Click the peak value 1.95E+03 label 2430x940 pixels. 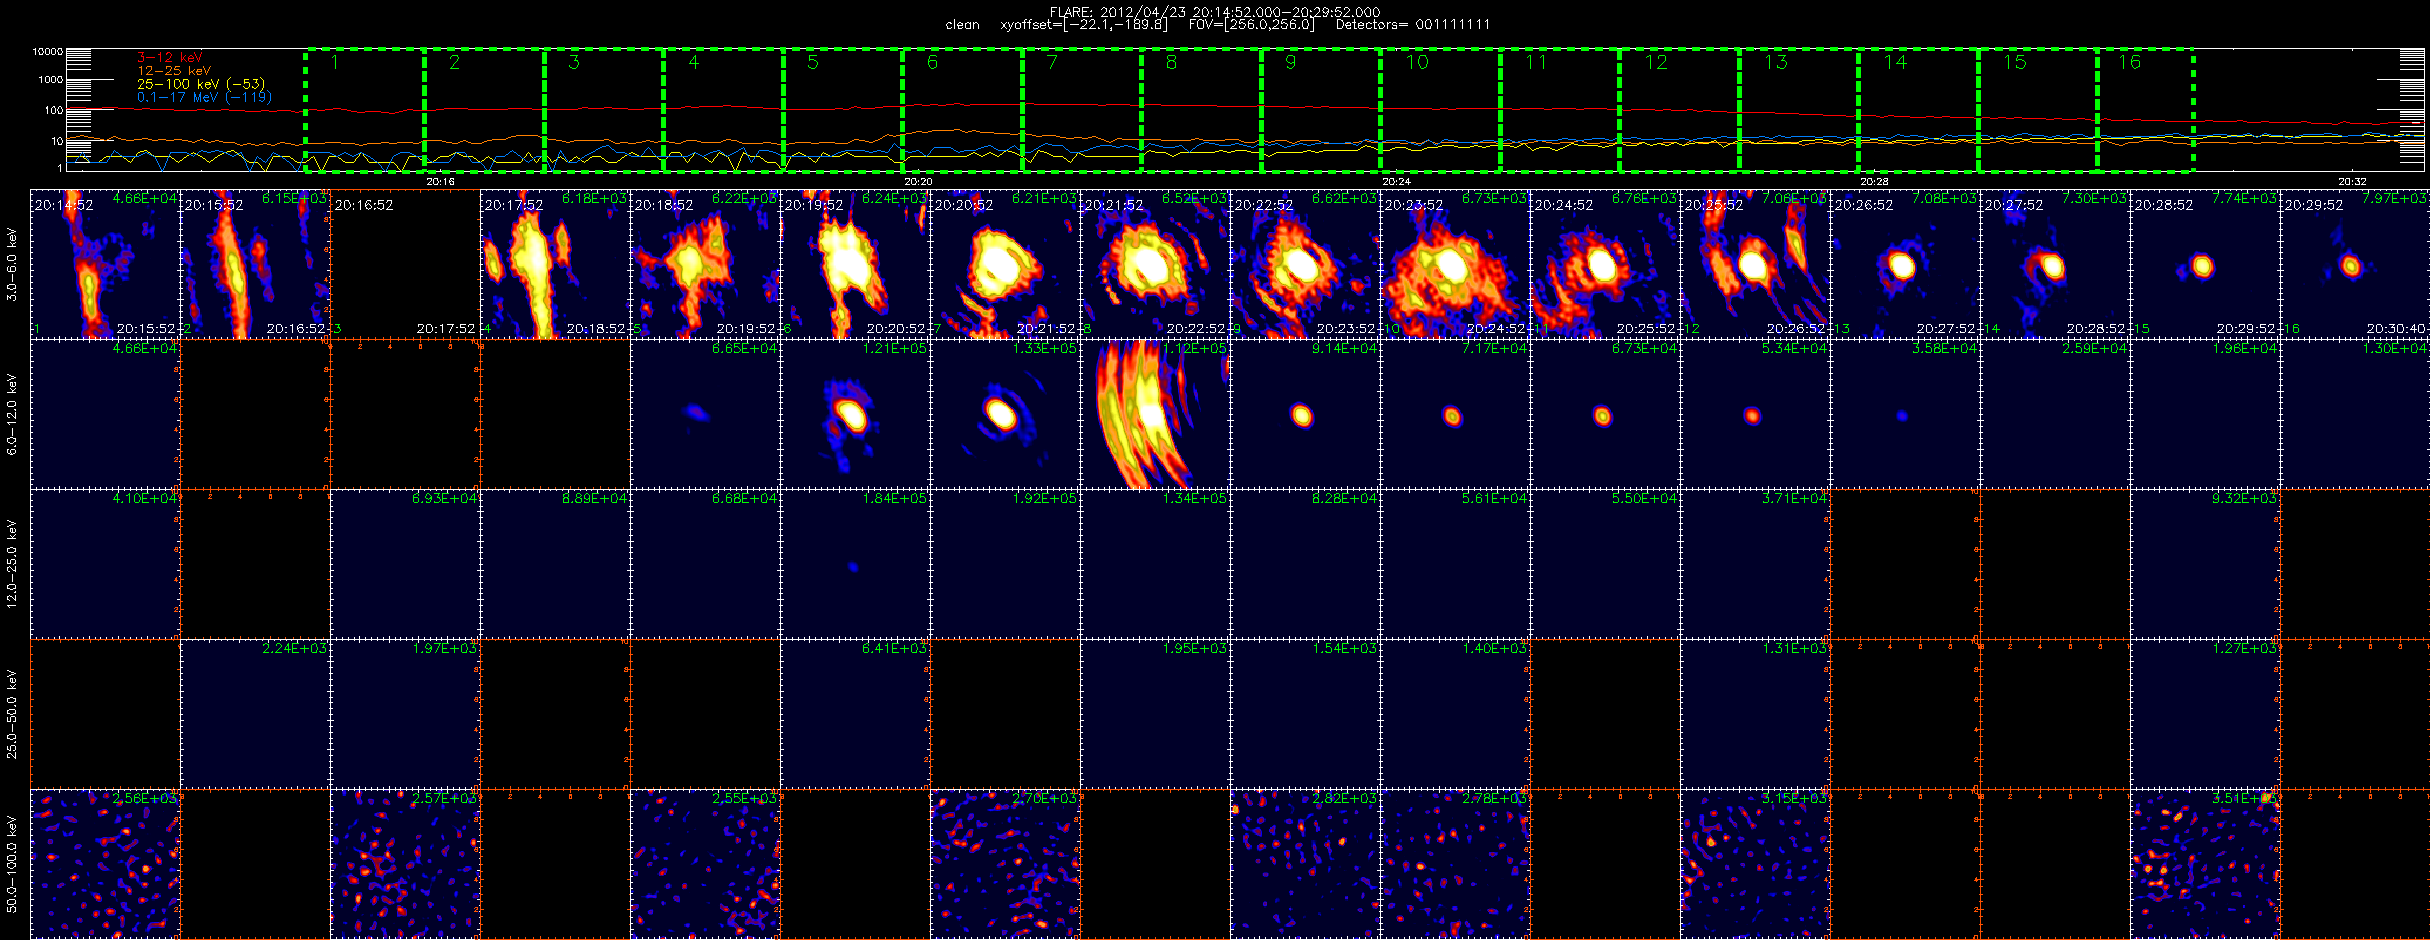click(1195, 649)
